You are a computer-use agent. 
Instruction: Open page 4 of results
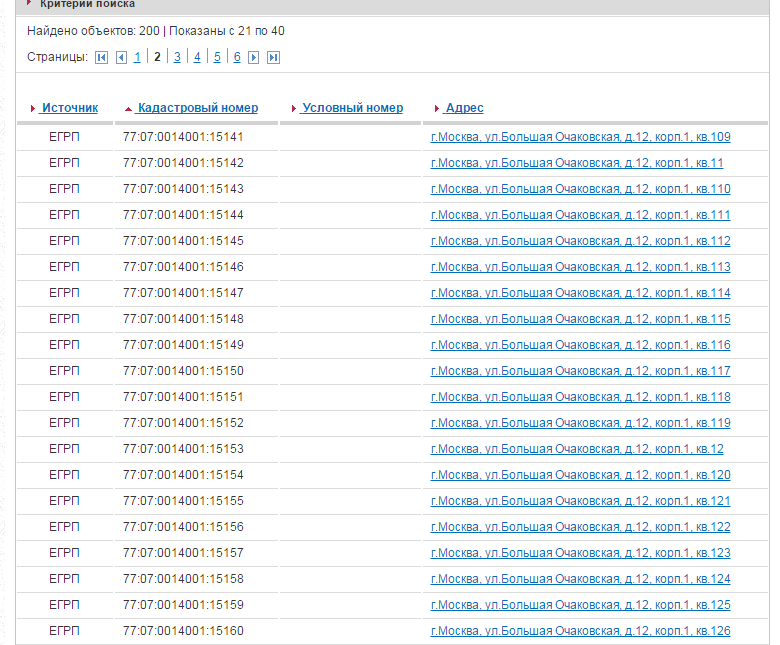tap(197, 57)
